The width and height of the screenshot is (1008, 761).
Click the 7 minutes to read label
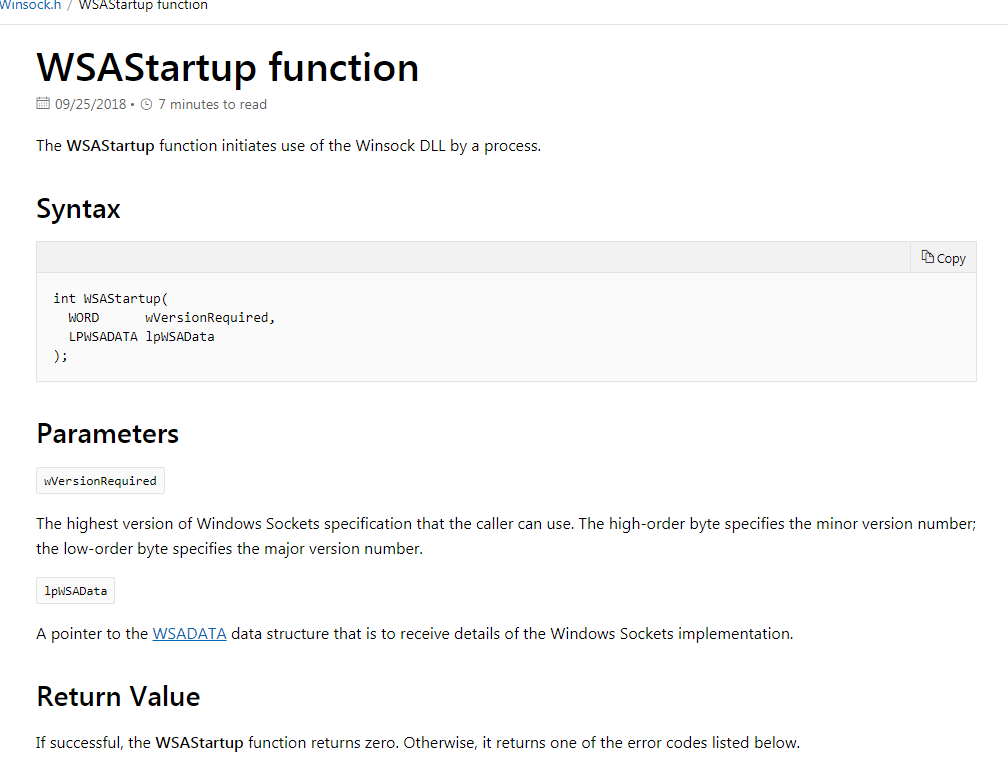(x=212, y=104)
